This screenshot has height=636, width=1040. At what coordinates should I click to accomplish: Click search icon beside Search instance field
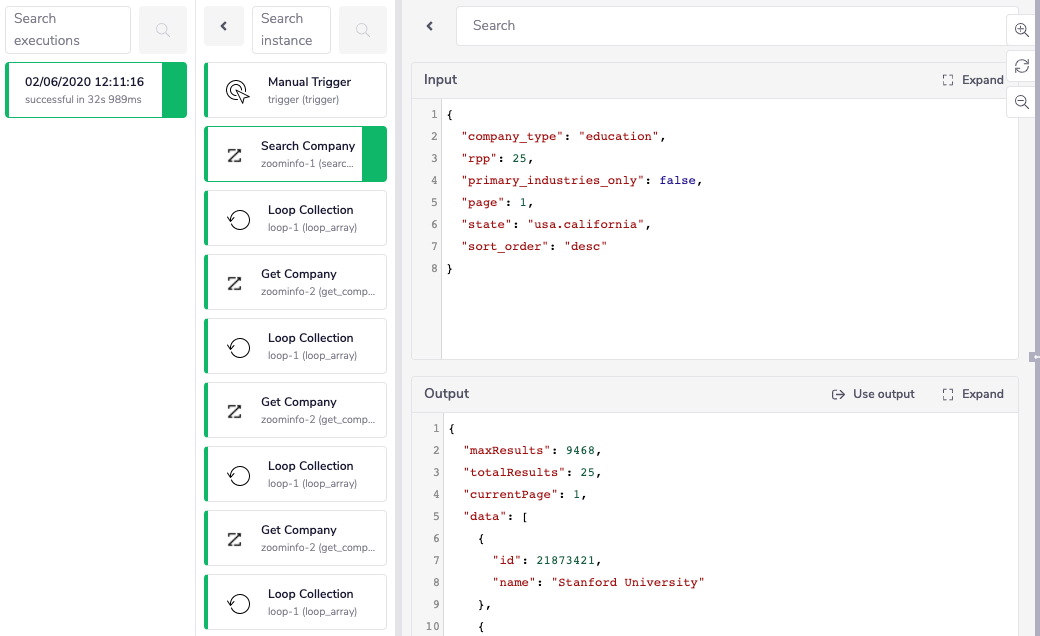pos(362,30)
